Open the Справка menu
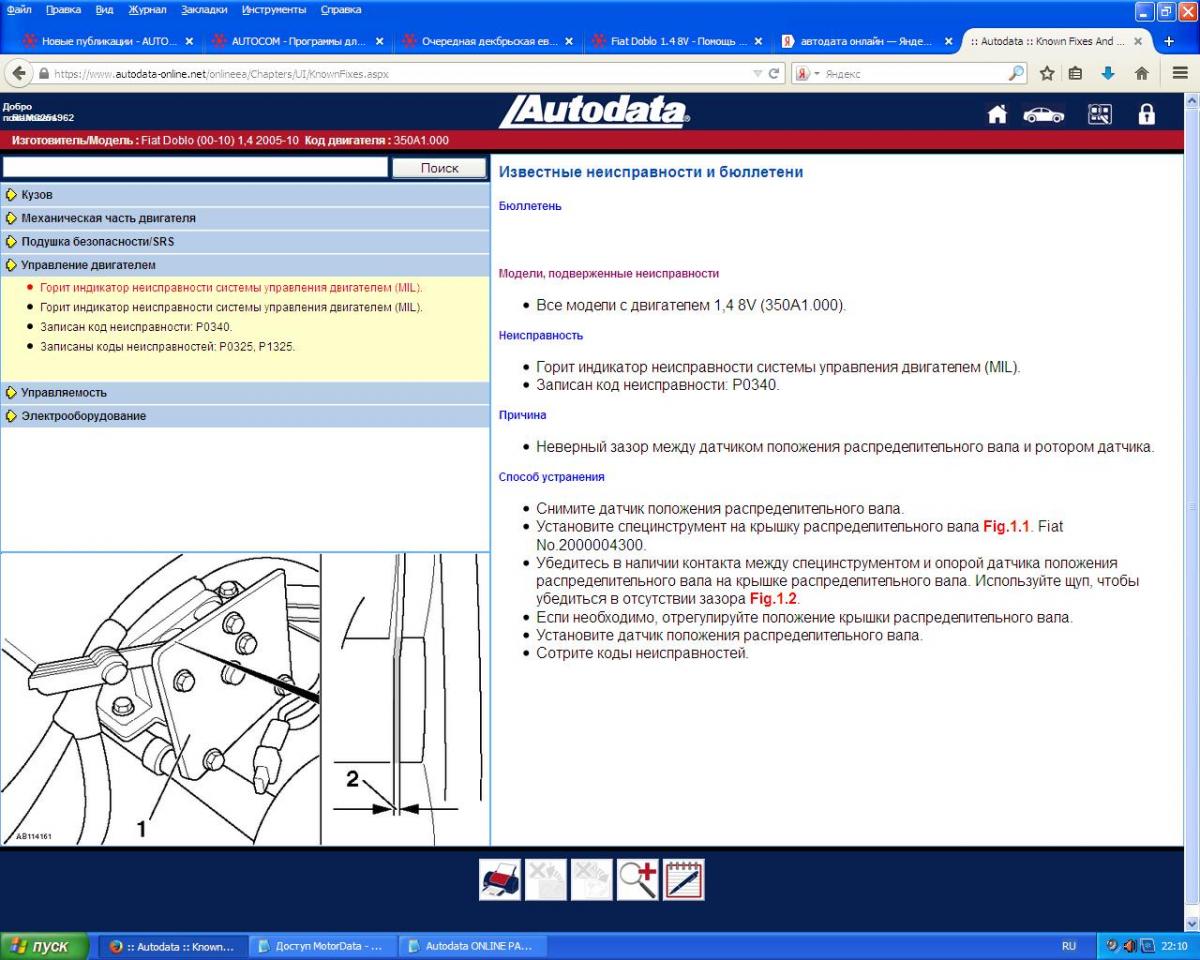Viewport: 1200px width, 960px height. [341, 10]
